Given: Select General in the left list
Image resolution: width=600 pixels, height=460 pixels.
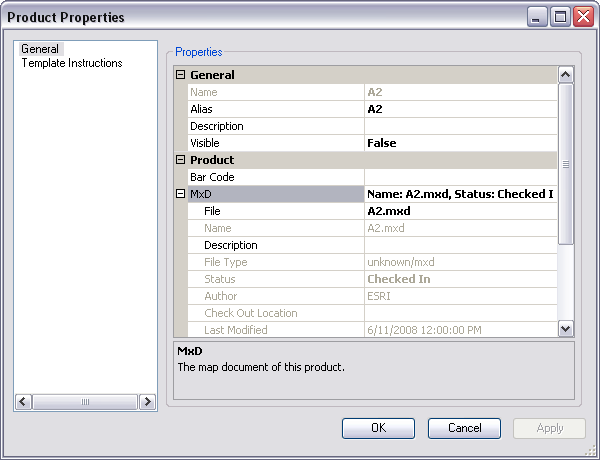Looking at the screenshot, I should (40, 49).
